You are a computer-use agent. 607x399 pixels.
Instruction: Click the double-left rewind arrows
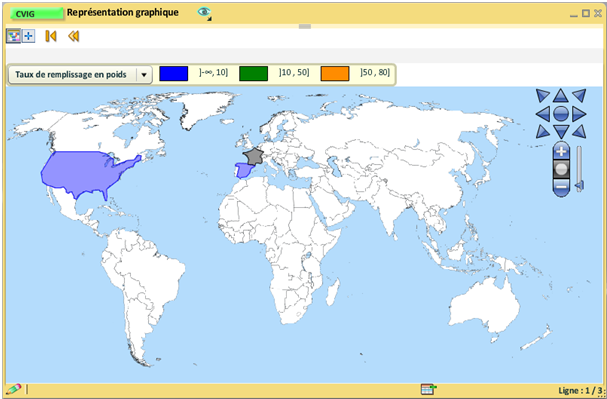coord(73,36)
